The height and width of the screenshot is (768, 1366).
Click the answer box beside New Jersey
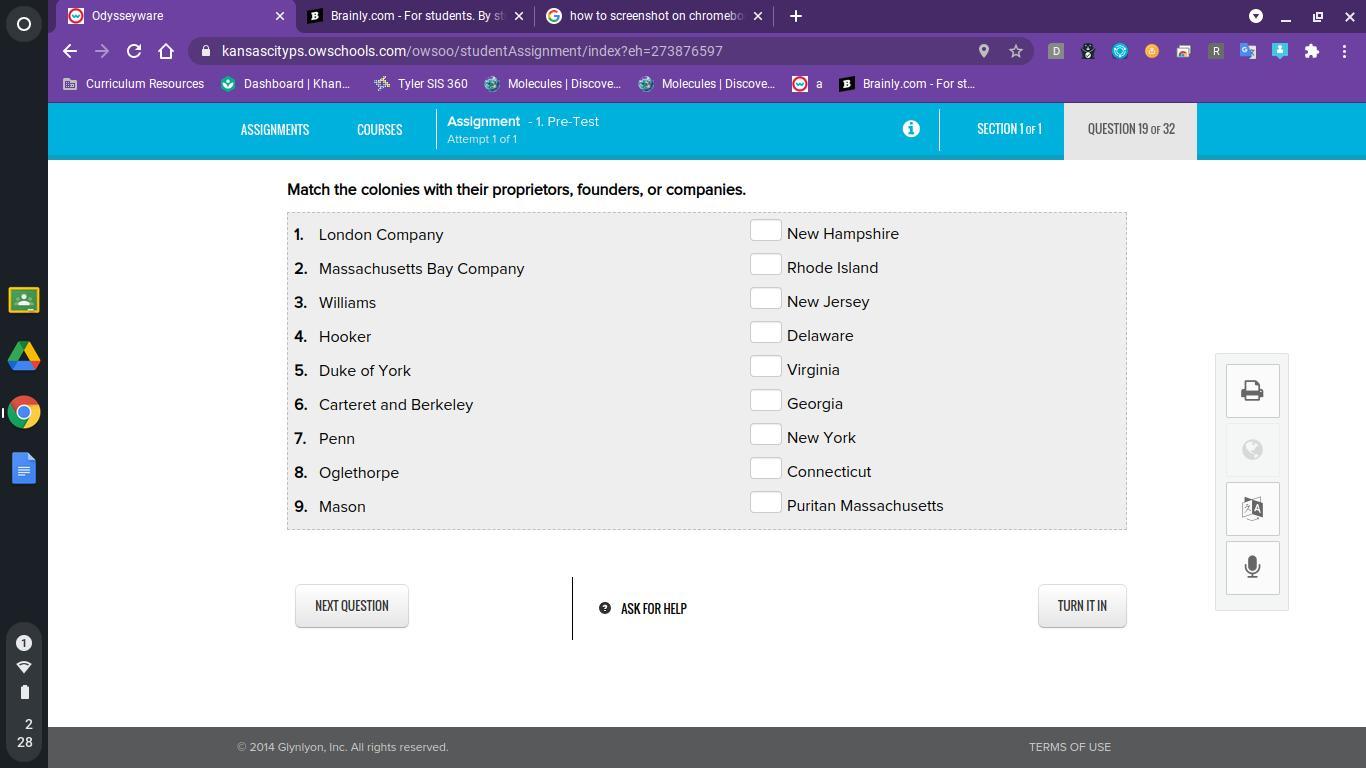766,299
